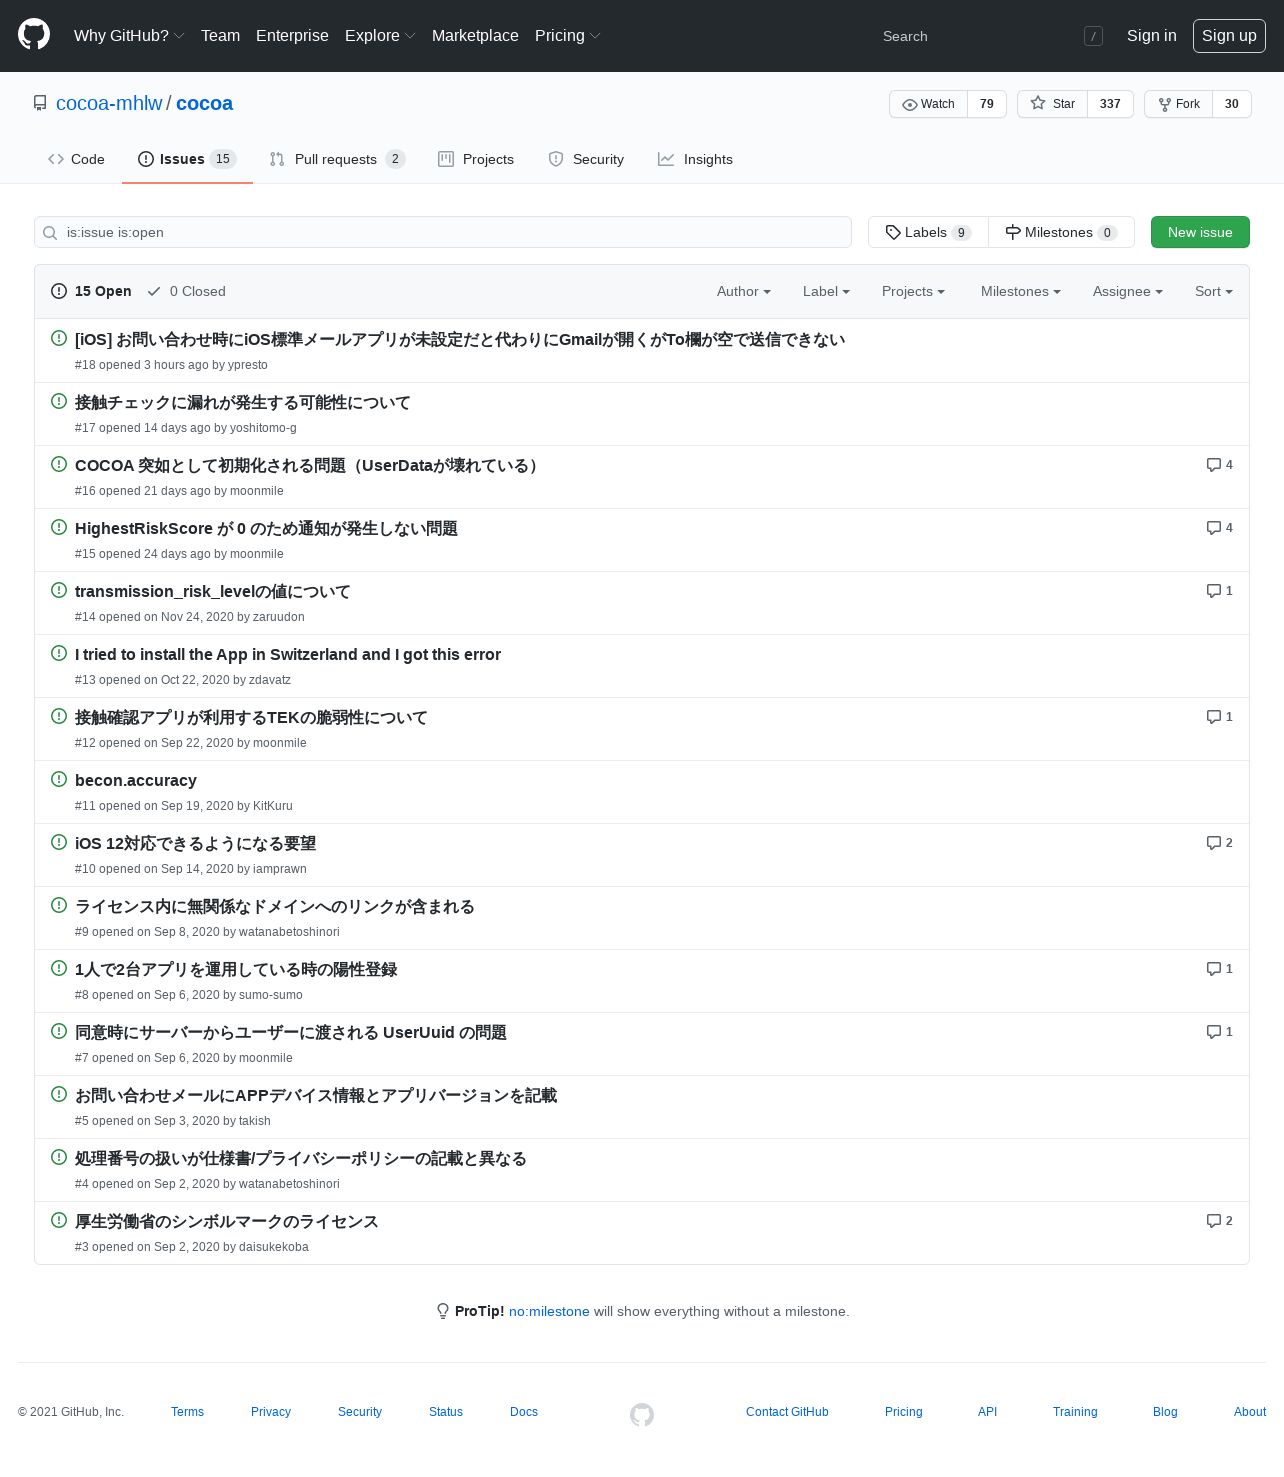Open the cocoa-mhlw owner link
This screenshot has width=1284, height=1477.
coord(109,103)
